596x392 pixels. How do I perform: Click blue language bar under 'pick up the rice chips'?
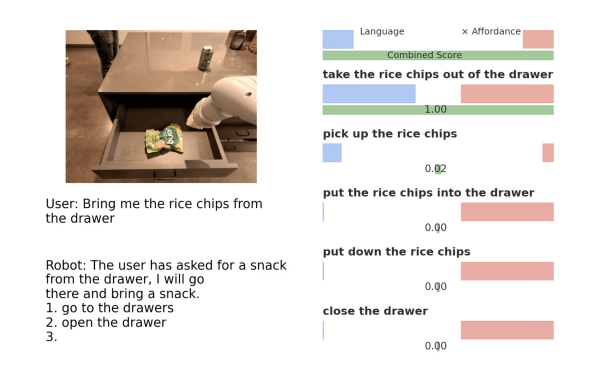pyautogui.click(x=332, y=153)
